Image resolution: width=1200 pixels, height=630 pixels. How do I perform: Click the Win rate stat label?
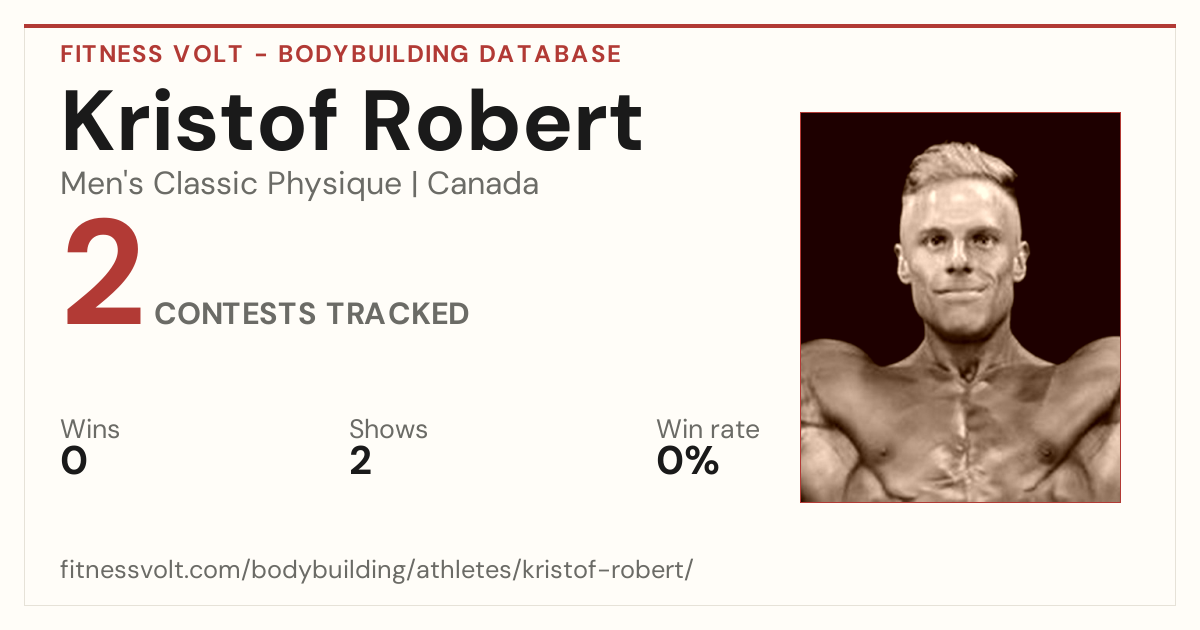(708, 429)
